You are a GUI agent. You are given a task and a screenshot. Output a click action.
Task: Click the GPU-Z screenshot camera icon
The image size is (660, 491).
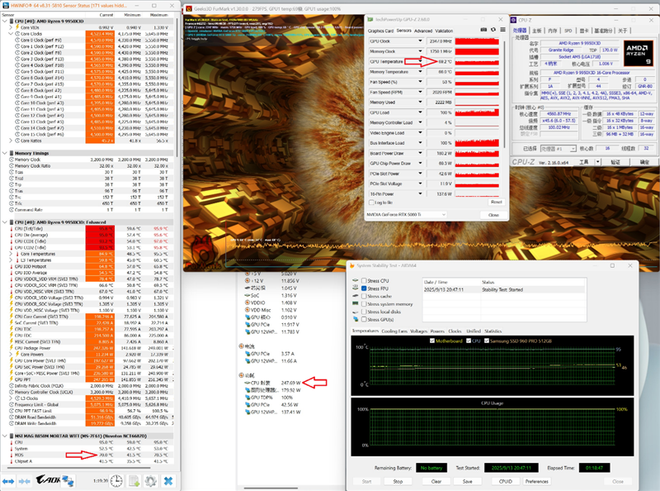(x=484, y=30)
